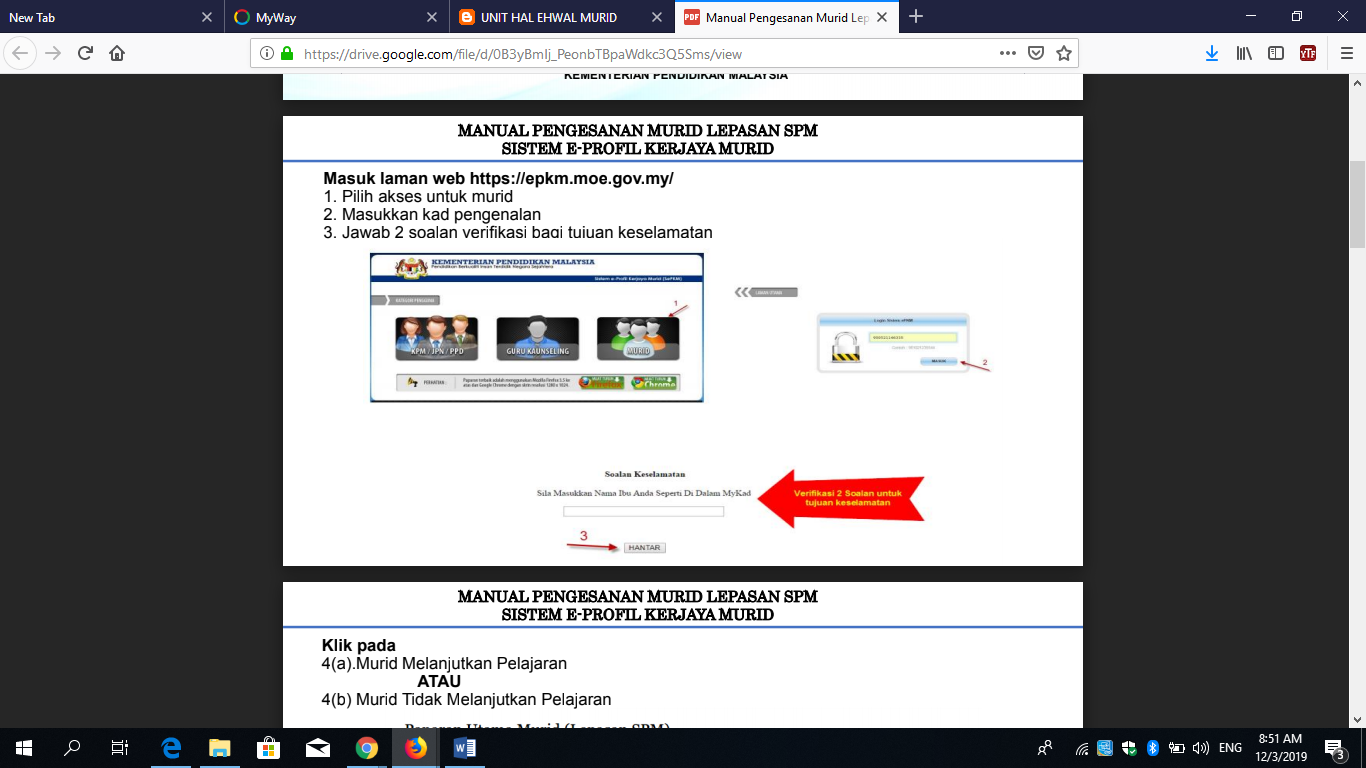This screenshot has height=768, width=1366.
Task: Open the Wi-Fi network flyout
Action: (1082, 748)
